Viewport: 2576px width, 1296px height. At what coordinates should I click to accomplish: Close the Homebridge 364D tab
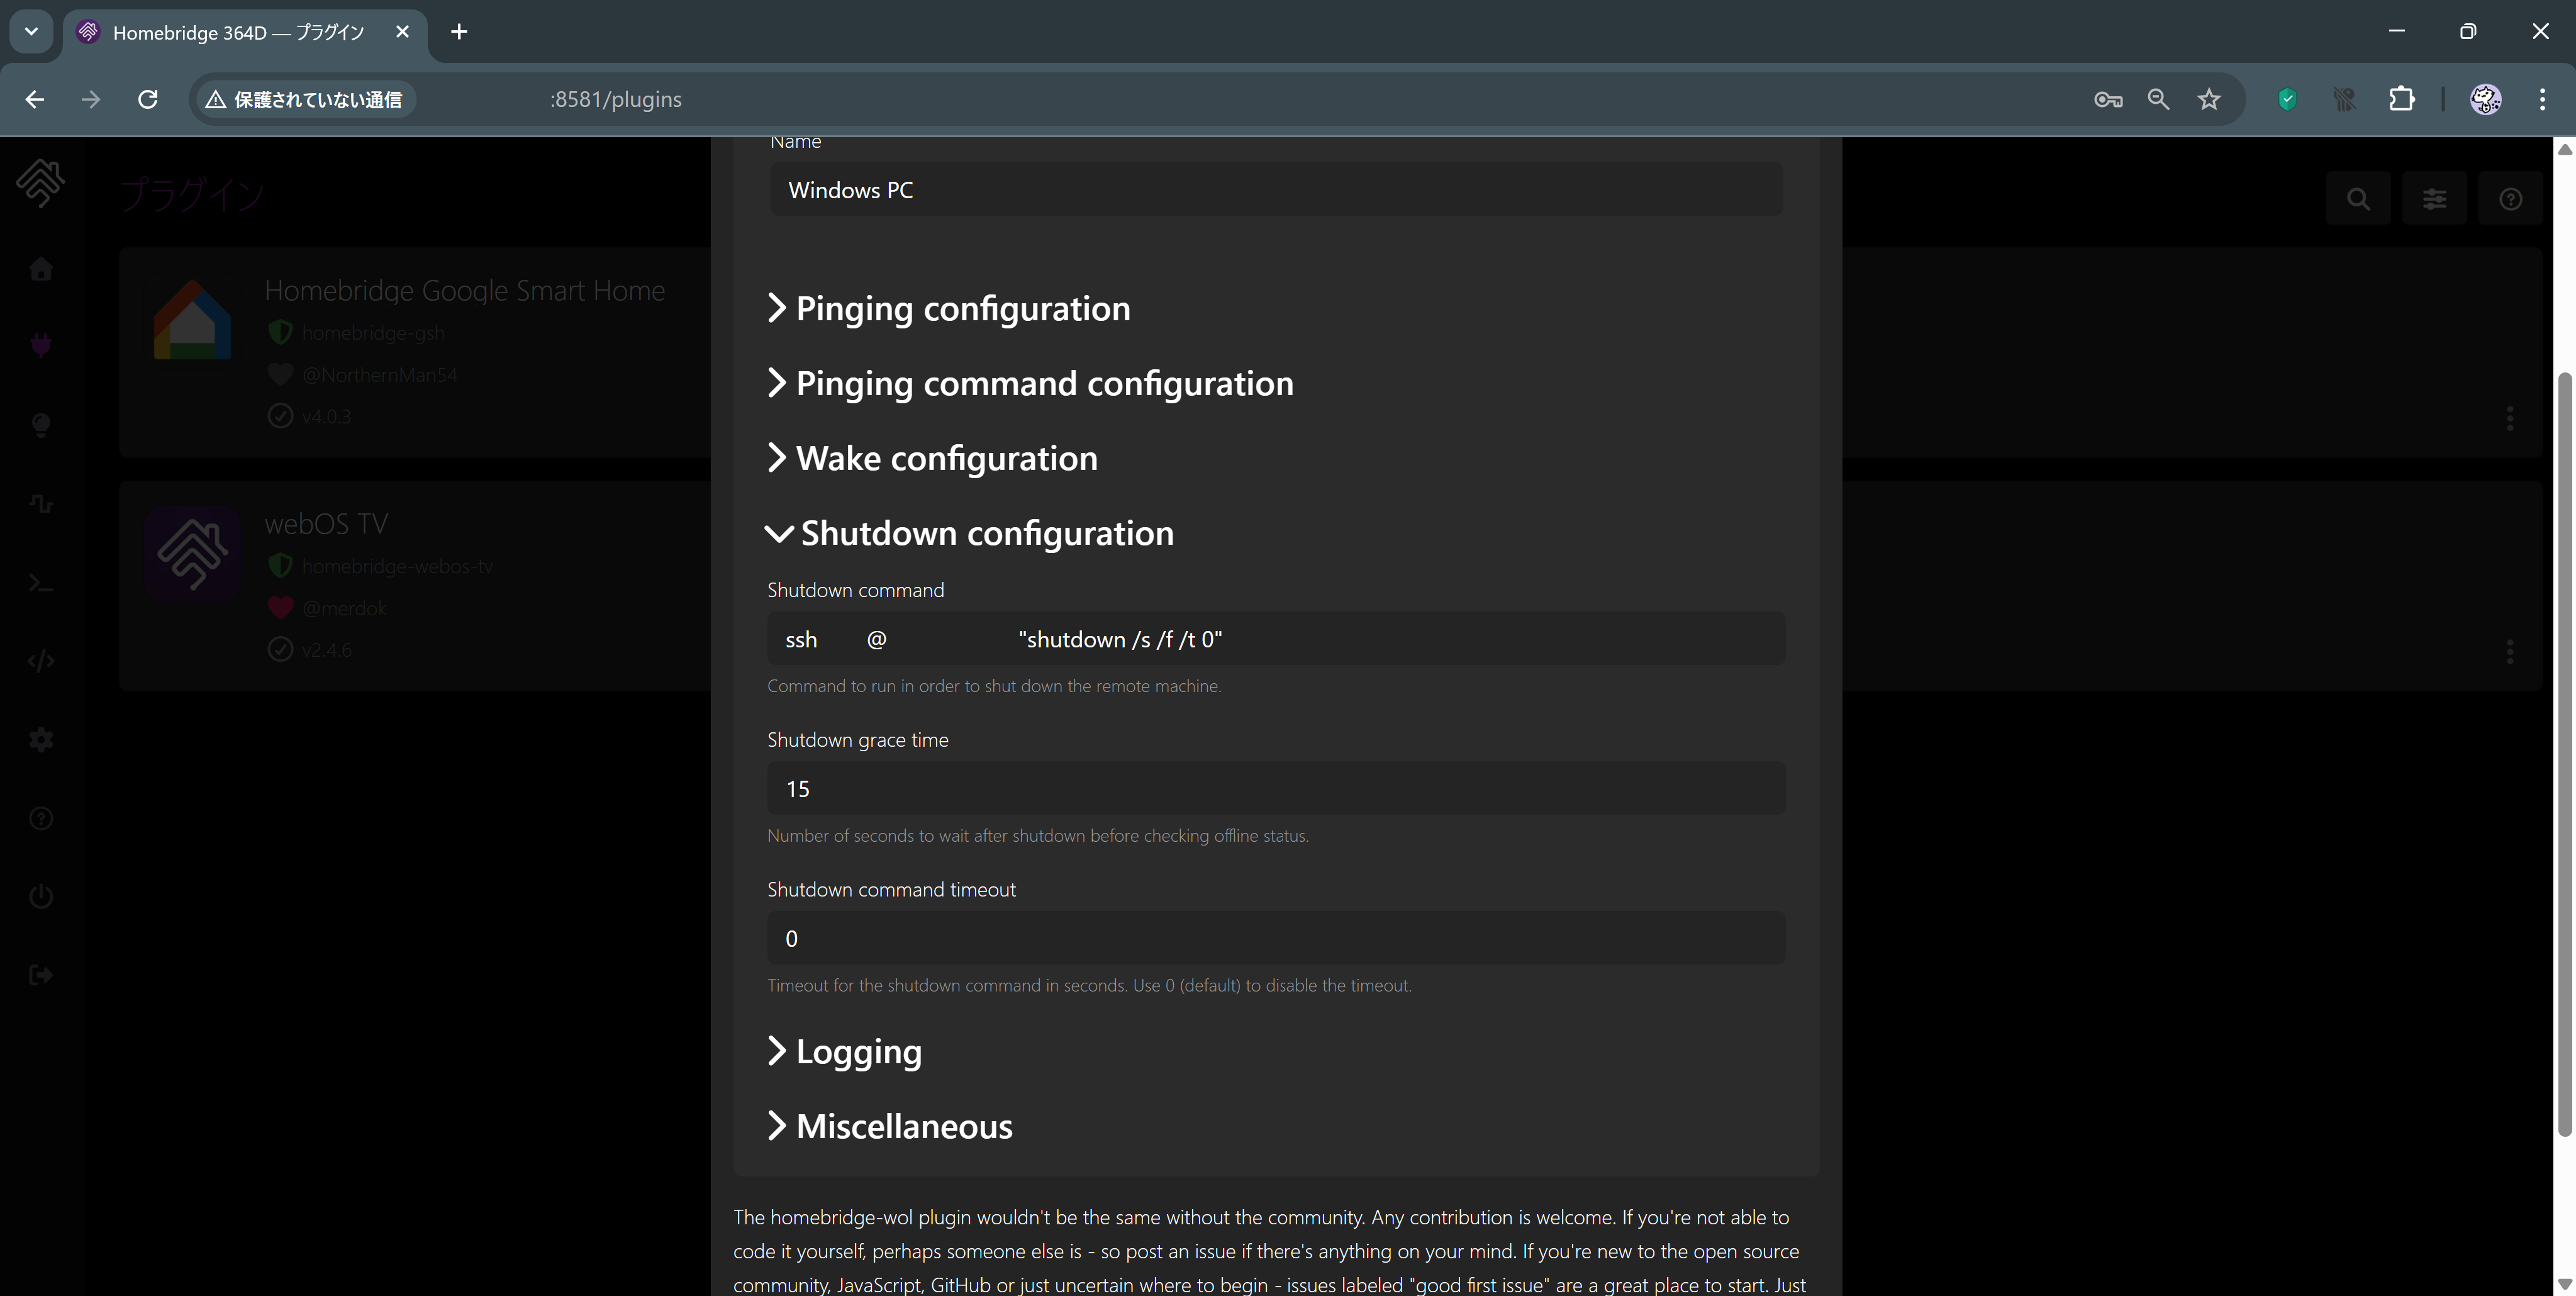[x=402, y=32]
